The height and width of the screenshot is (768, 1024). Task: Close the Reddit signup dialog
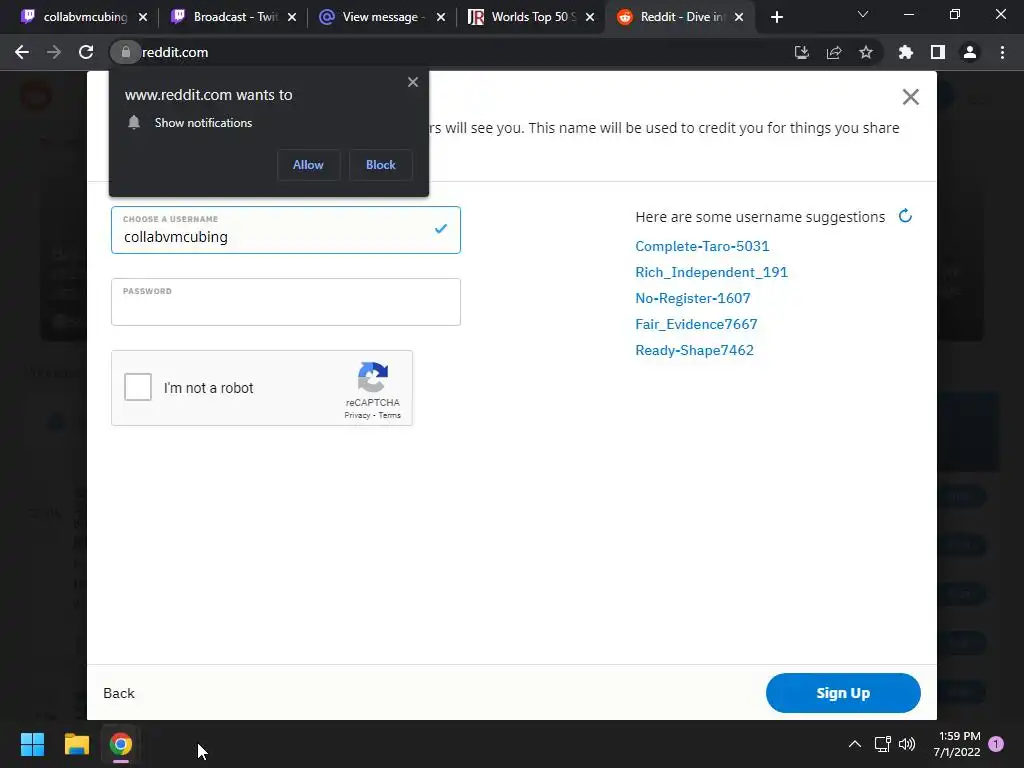(x=910, y=97)
